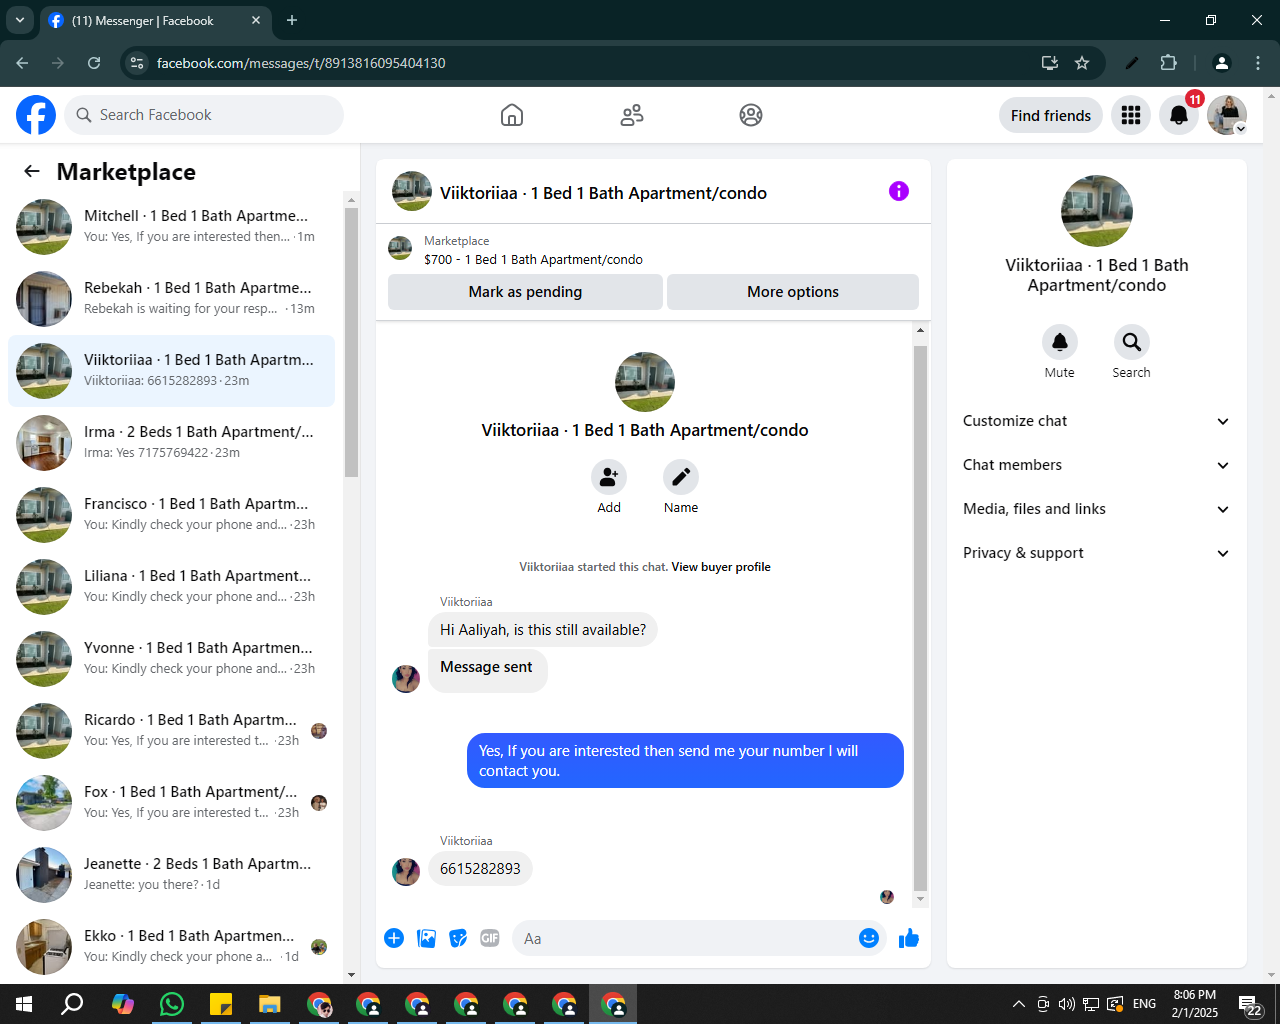Open Chrome three-dot menu
The image size is (1280, 1024).
[1258, 63]
